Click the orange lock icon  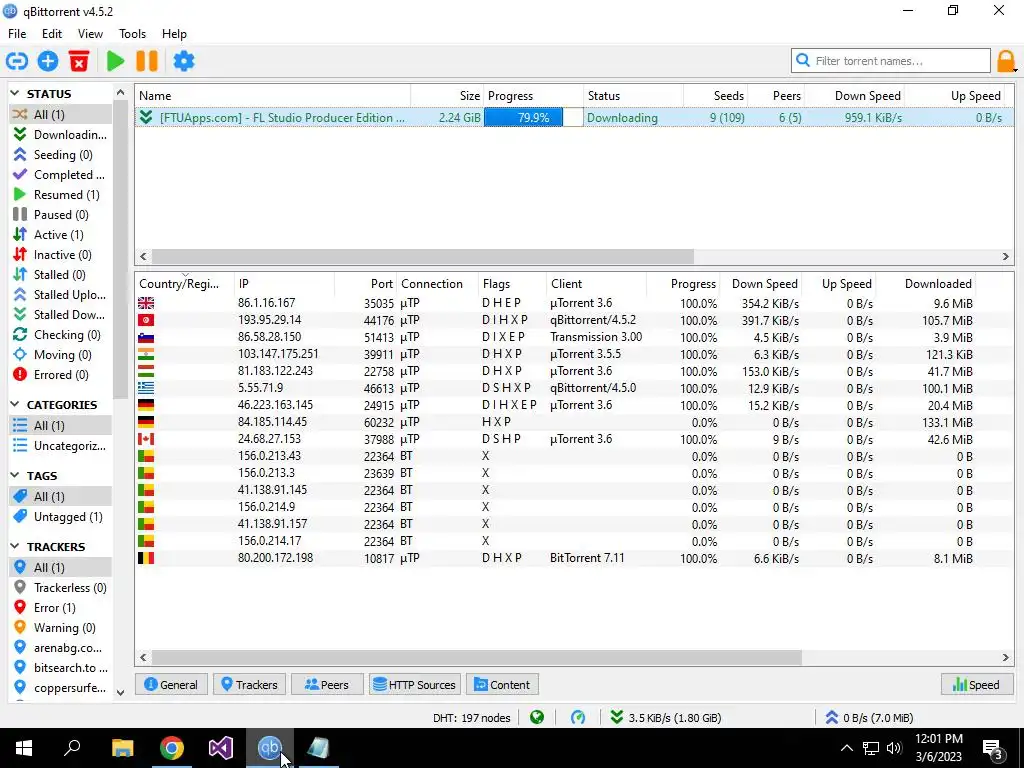[1006, 61]
